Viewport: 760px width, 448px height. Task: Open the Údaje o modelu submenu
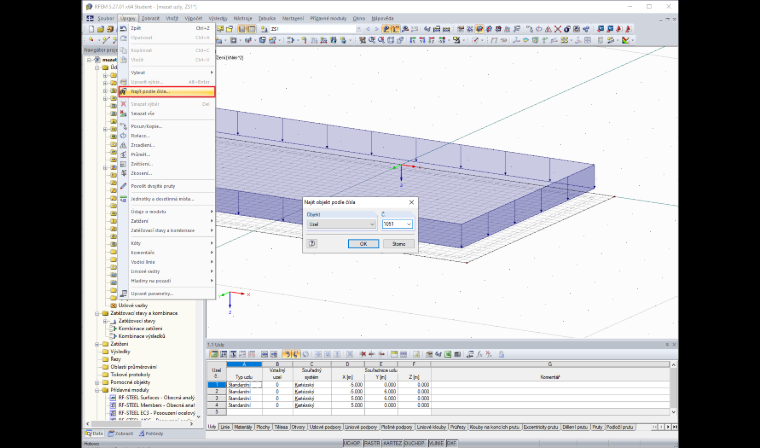[167, 211]
